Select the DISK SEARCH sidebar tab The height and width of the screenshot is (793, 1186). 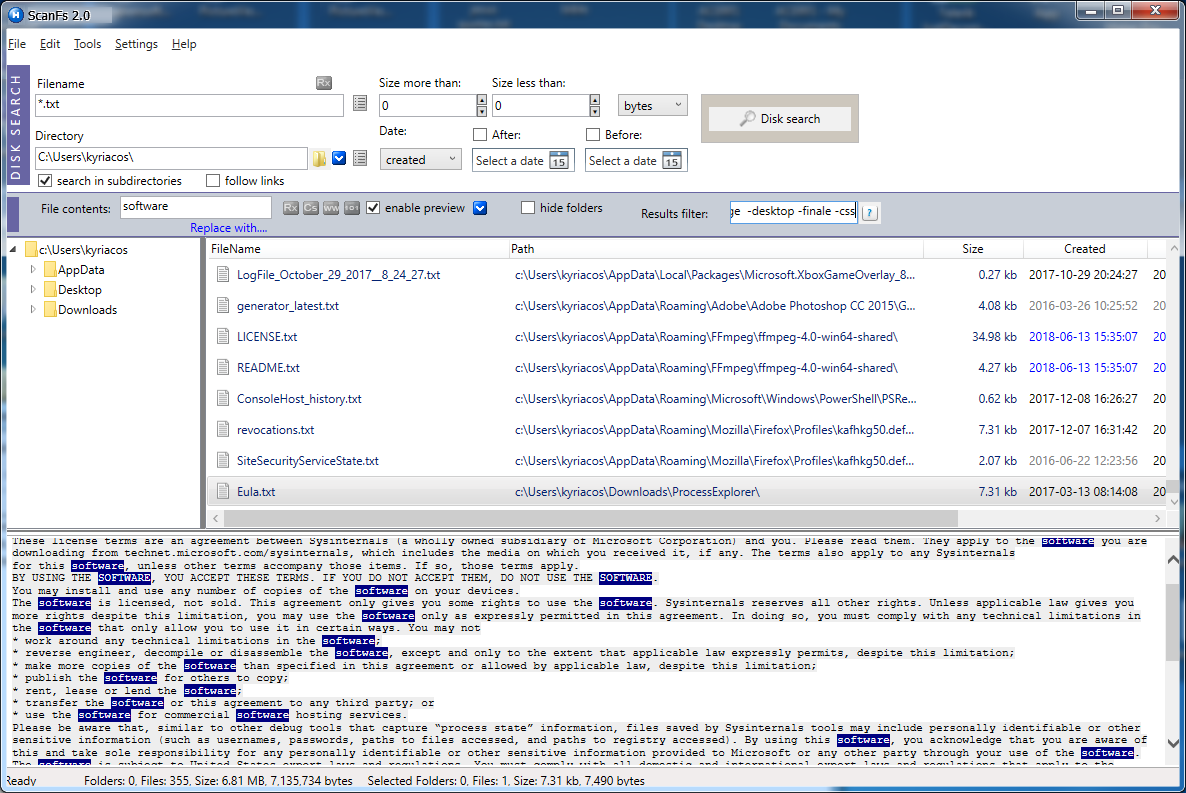(x=16, y=125)
